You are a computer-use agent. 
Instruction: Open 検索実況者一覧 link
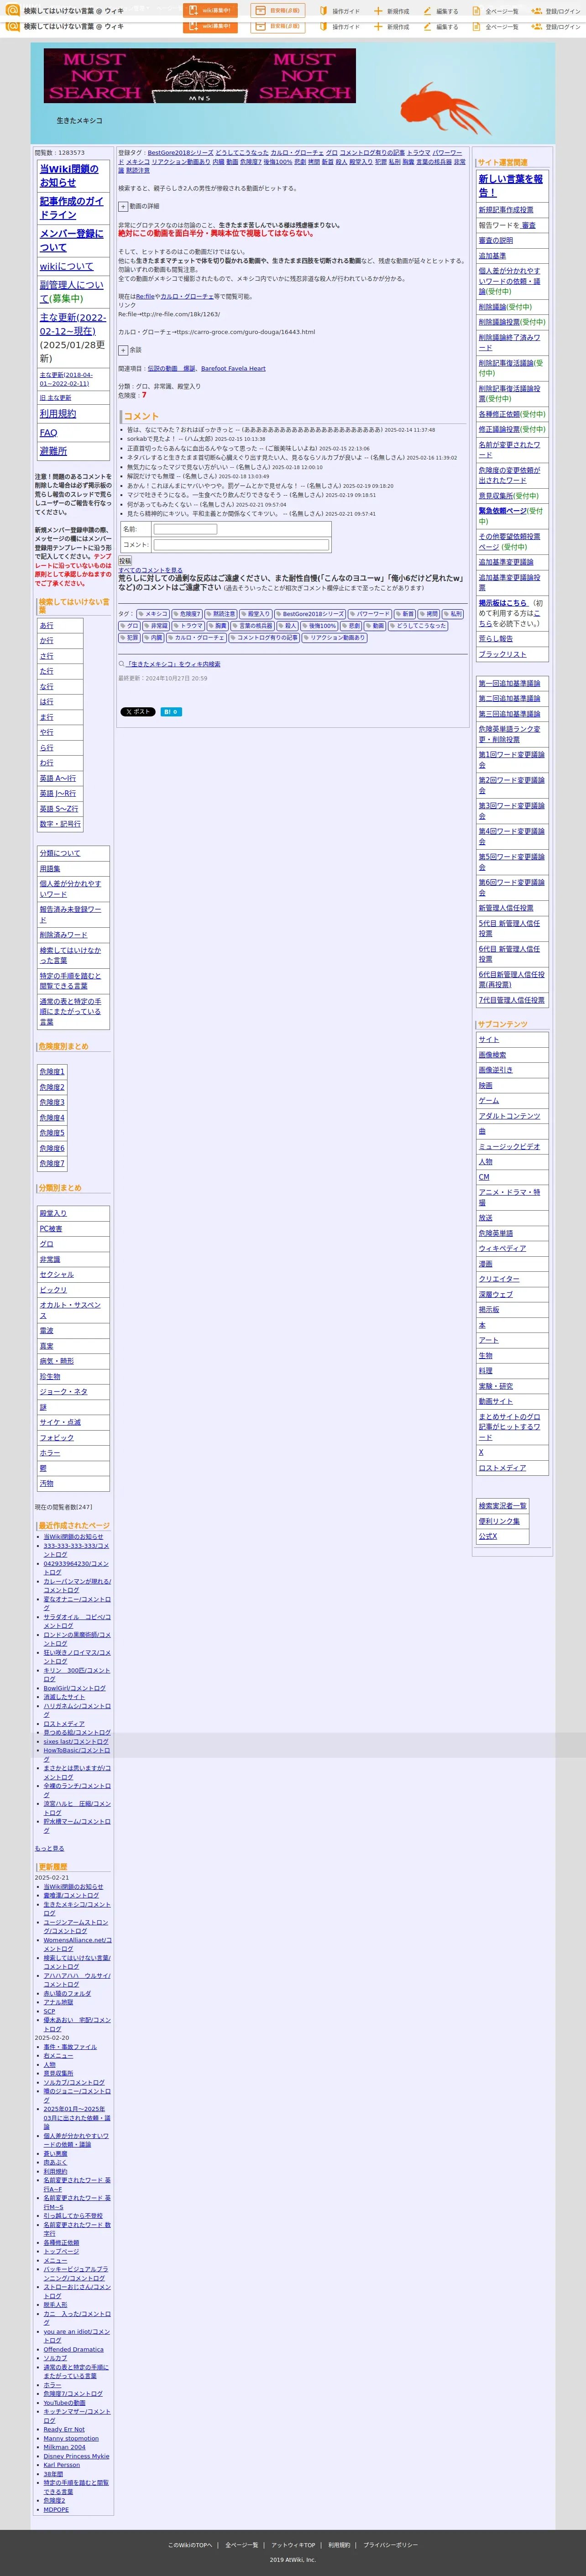pos(502,1506)
